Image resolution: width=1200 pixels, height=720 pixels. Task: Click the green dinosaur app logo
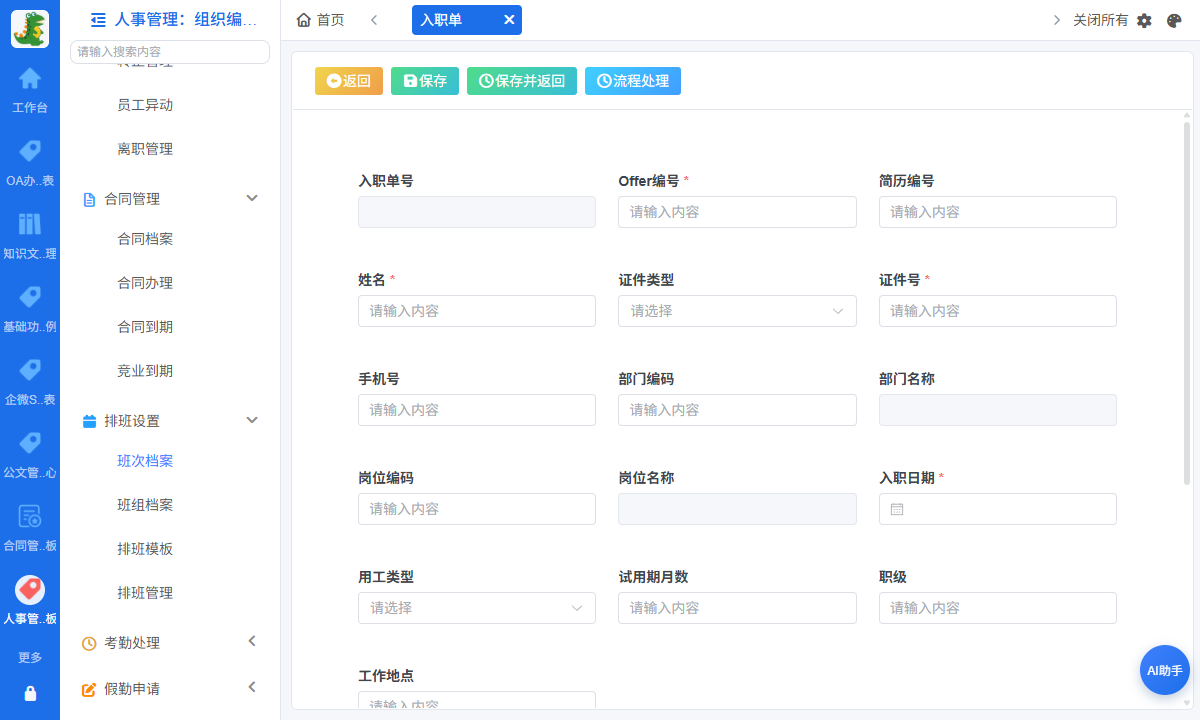[30, 29]
